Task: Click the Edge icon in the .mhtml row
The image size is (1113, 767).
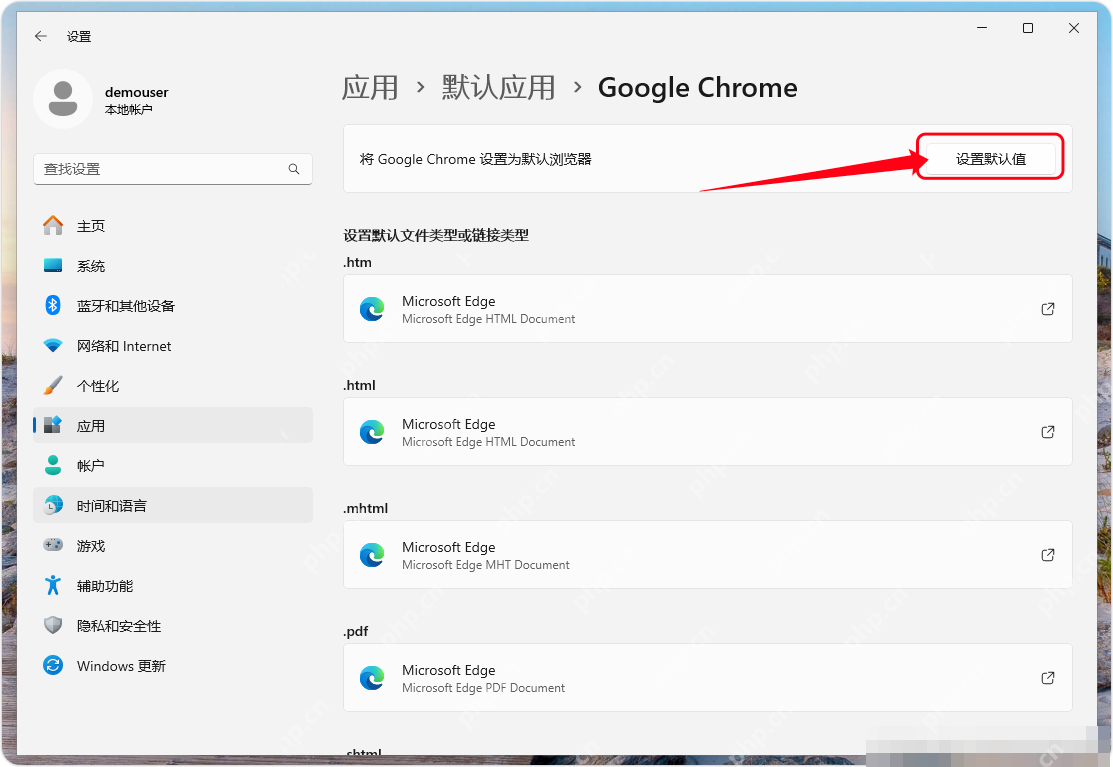Action: click(x=372, y=555)
